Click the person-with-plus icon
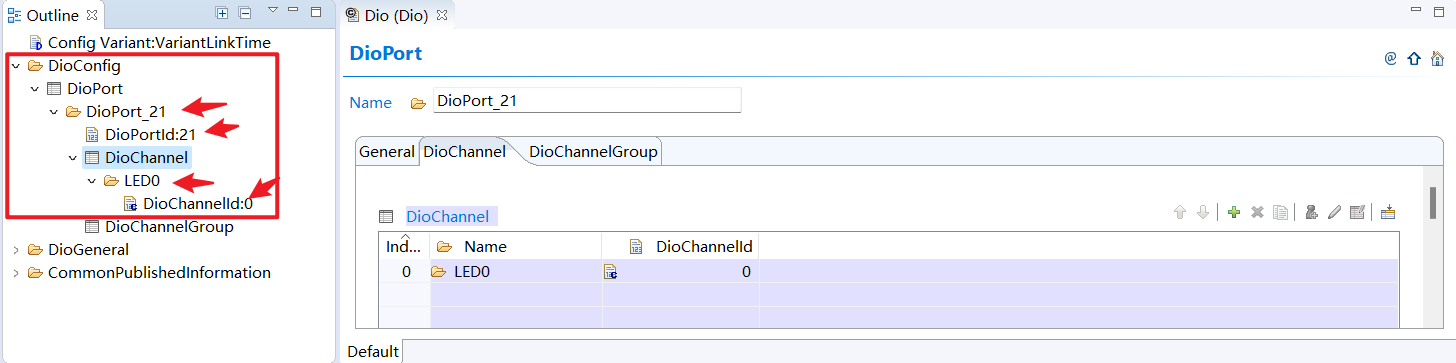Screen dimensions: 1456x363 pyautogui.click(x=1311, y=212)
